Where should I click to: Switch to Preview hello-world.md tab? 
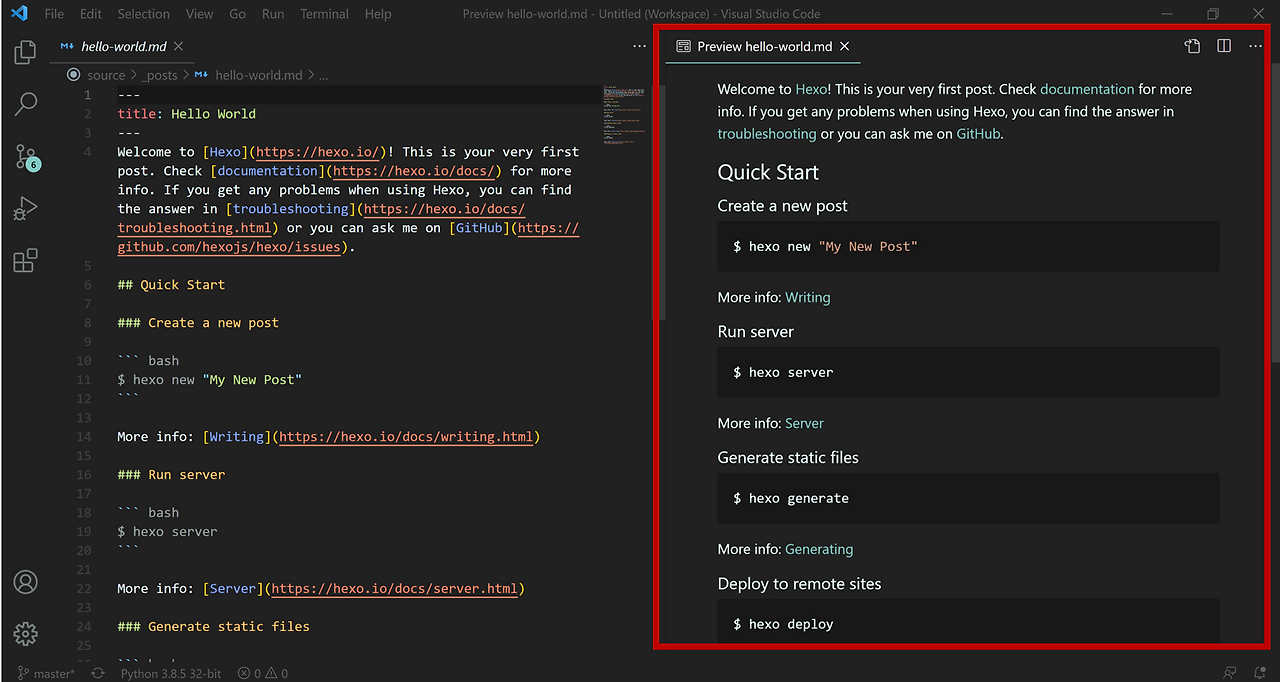(765, 46)
